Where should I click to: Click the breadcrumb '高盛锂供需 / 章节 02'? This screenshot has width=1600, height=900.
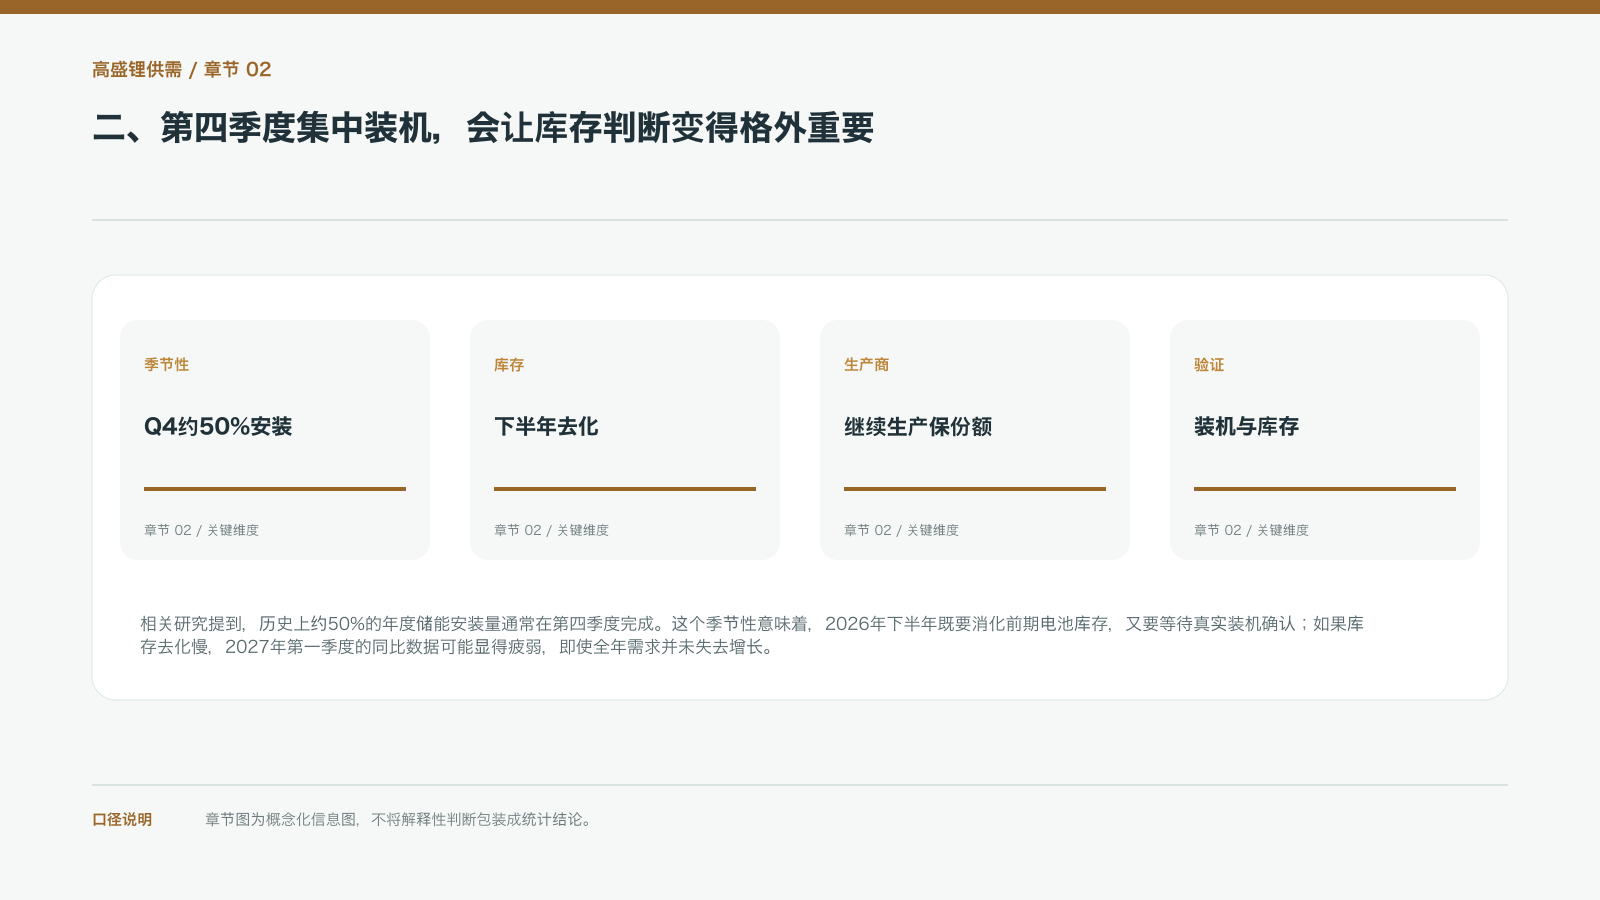tap(182, 69)
